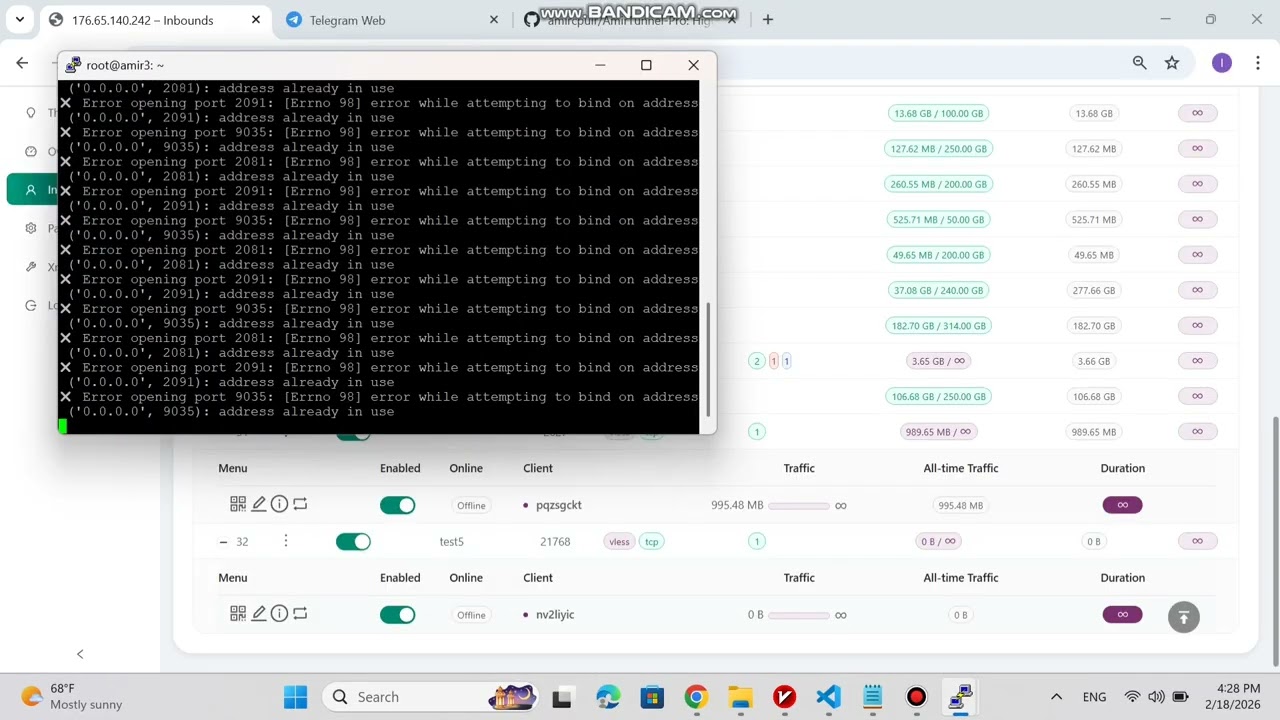Viewport: 1280px width, 720px height.
Task: Click the browser back arrow
Action: (22, 63)
